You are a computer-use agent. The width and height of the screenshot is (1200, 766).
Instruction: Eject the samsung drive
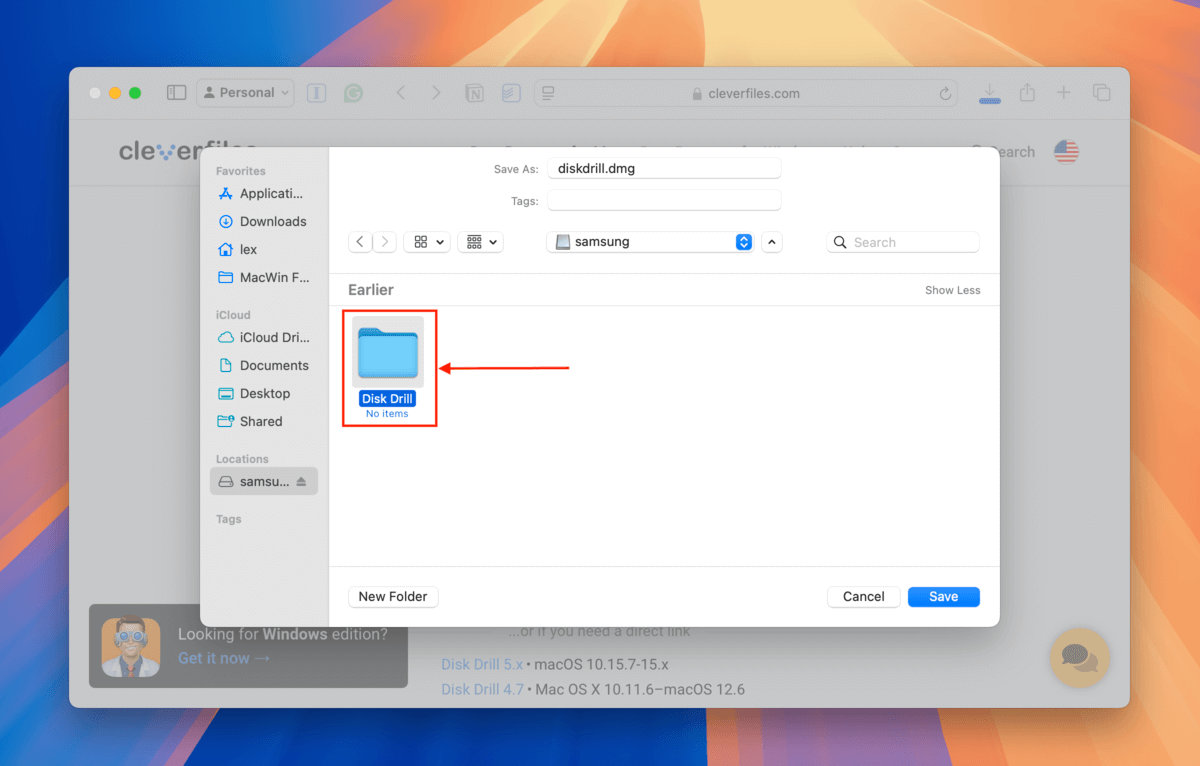click(302, 481)
